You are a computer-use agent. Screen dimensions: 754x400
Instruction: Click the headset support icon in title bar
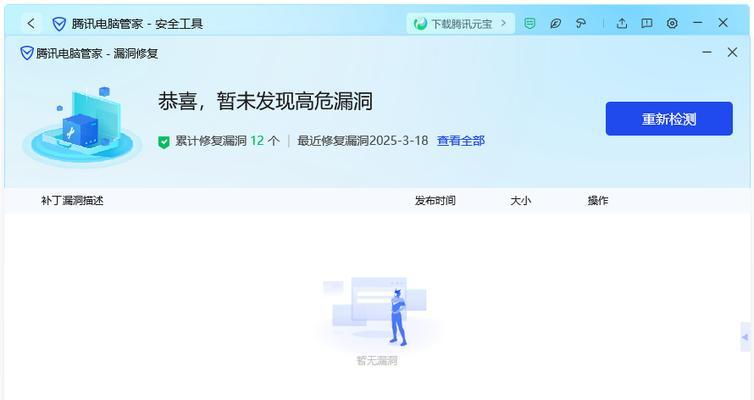pos(581,23)
